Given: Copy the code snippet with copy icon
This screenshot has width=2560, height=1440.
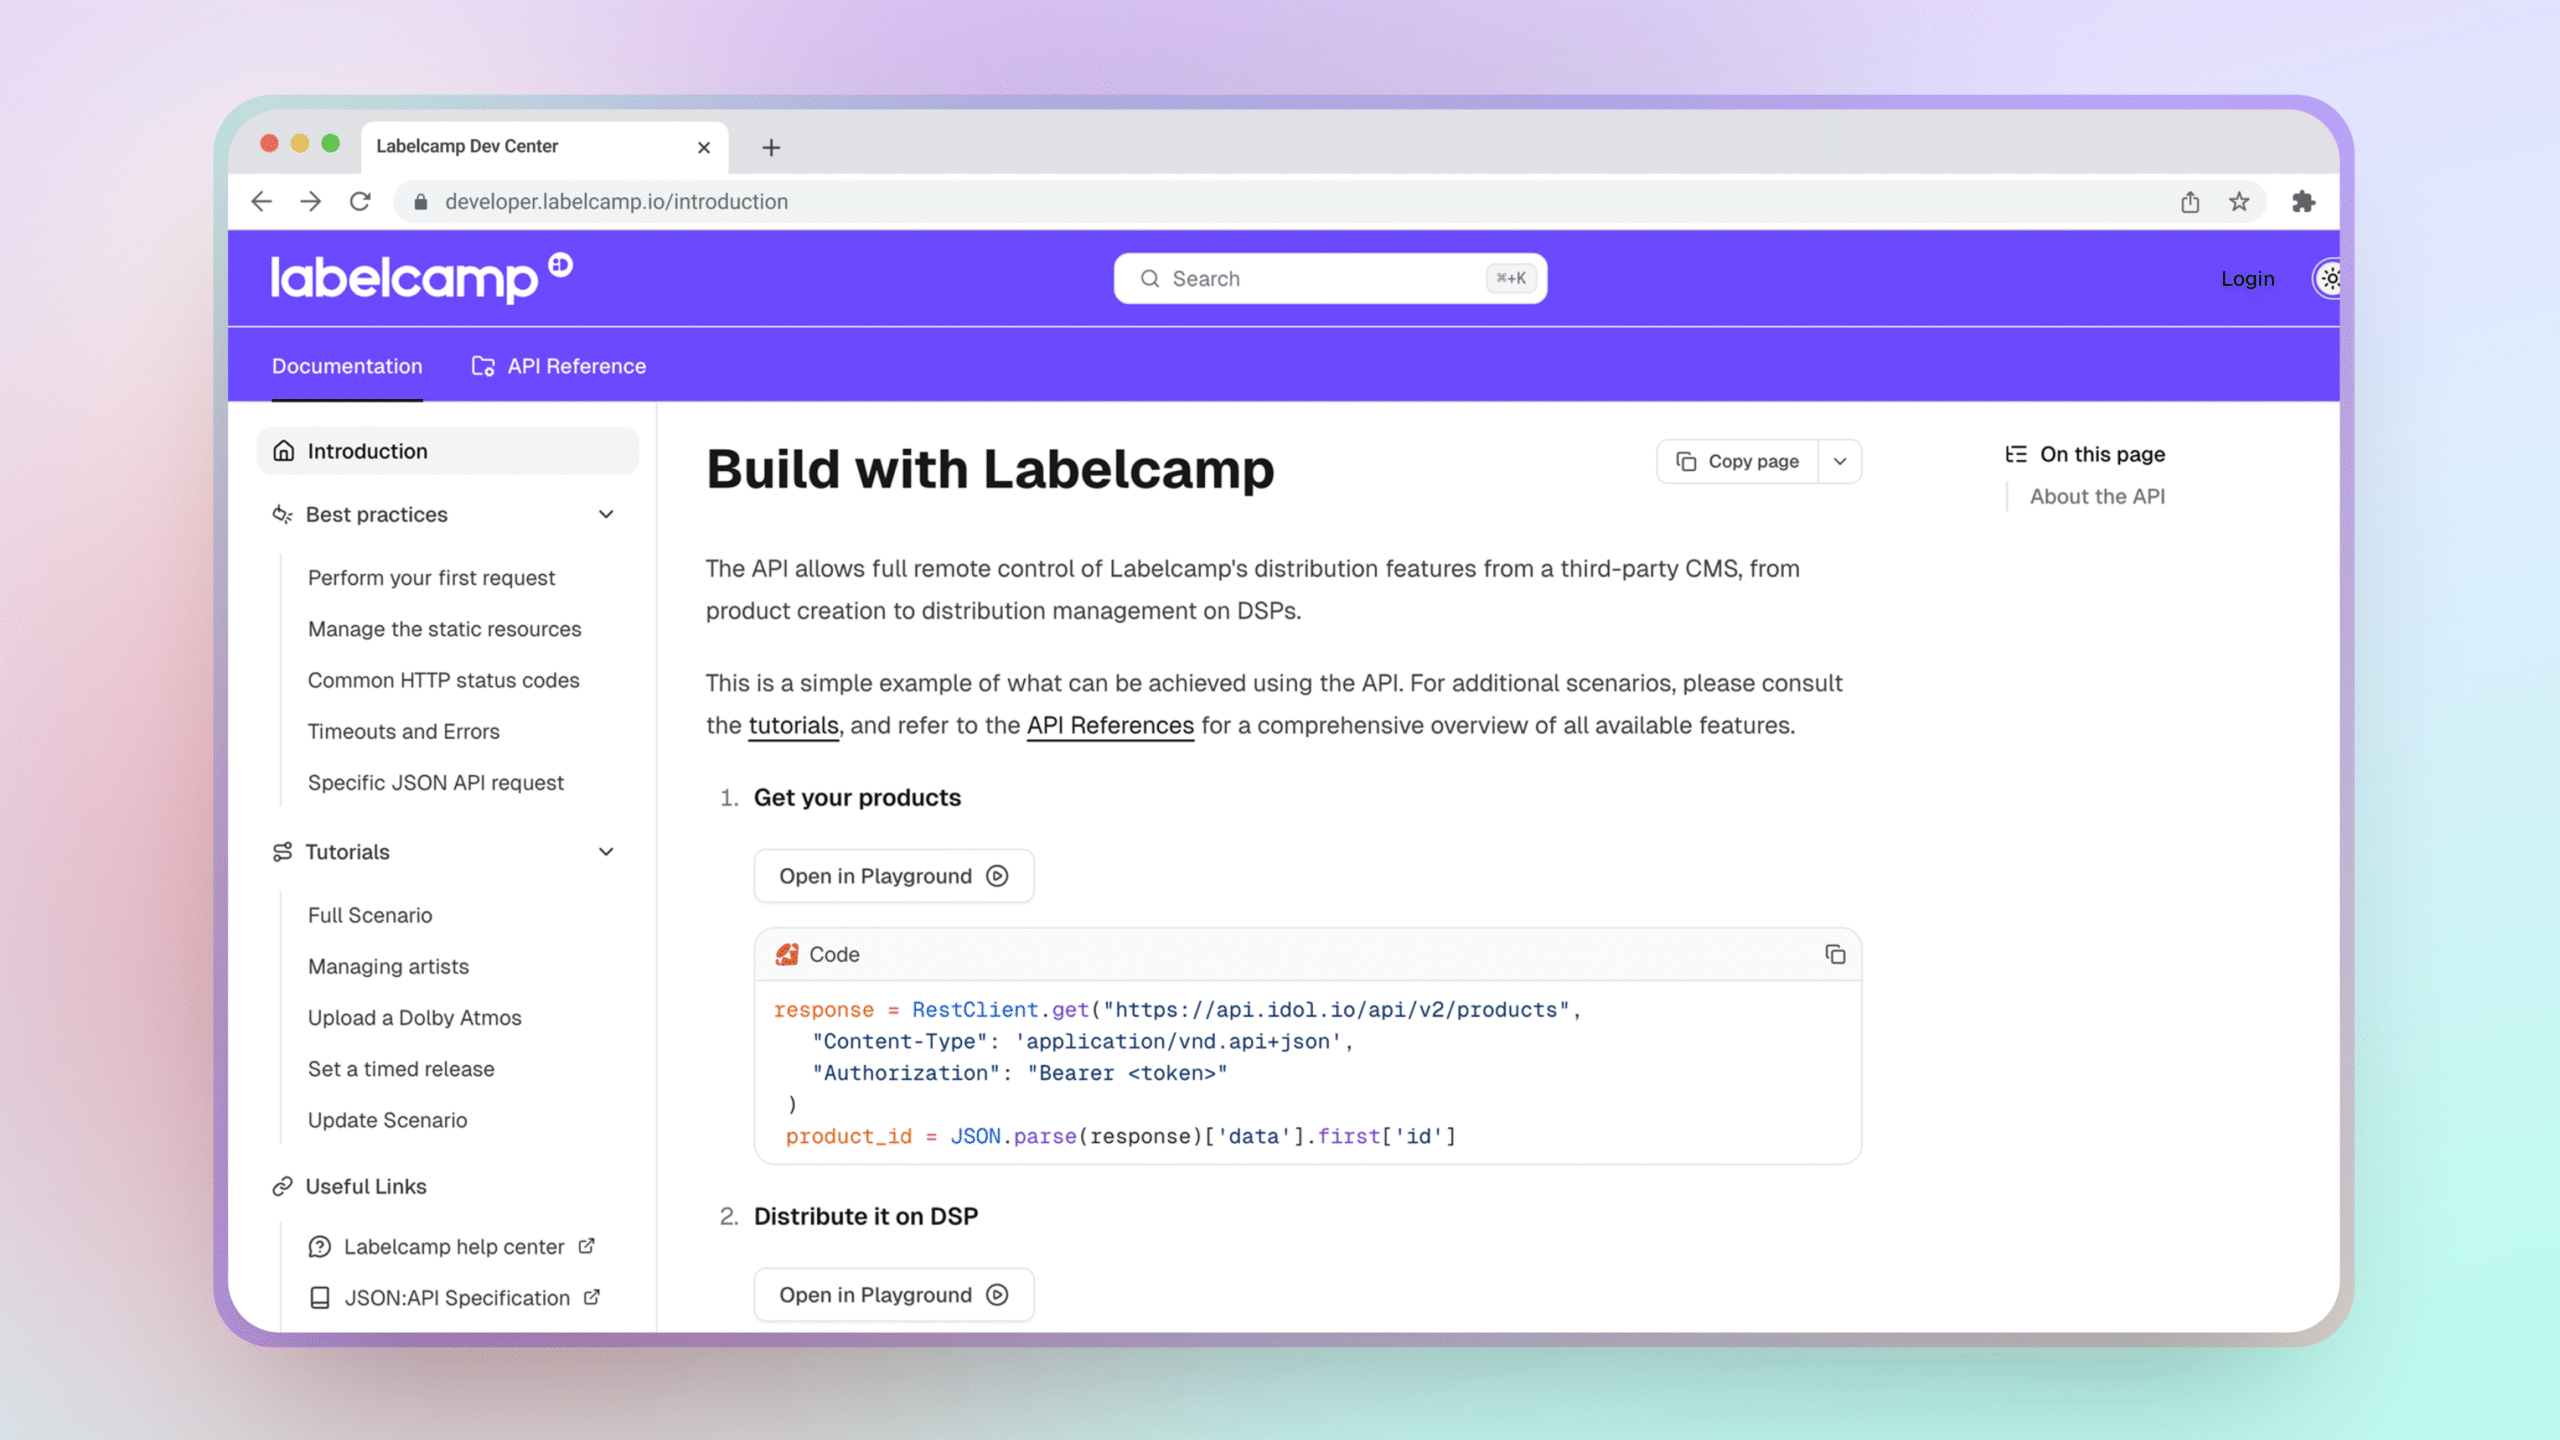Looking at the screenshot, I should [x=1834, y=954].
